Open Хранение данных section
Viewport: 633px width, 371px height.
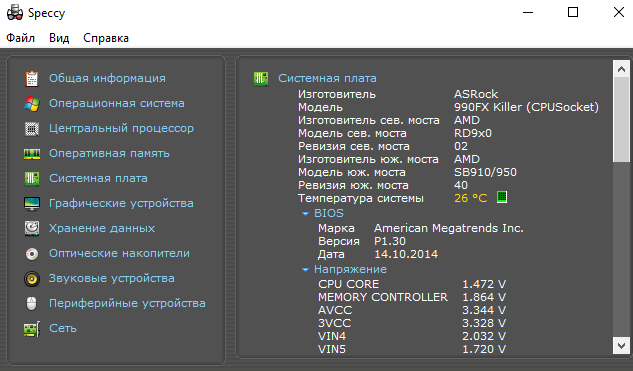point(102,228)
